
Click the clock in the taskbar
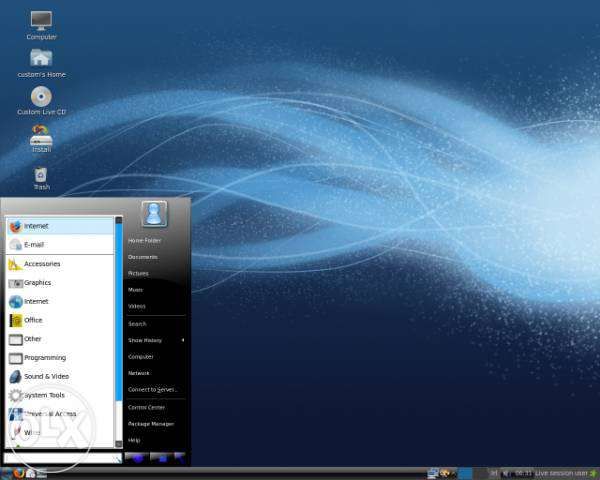(523, 473)
